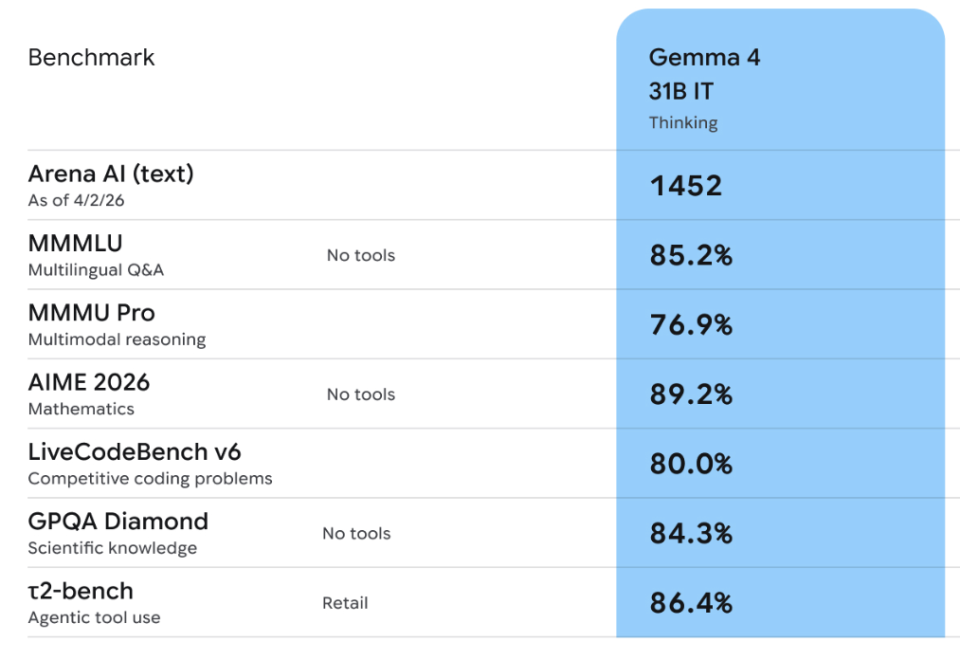
Task: Select the 76.9% score value
Action: click(691, 325)
